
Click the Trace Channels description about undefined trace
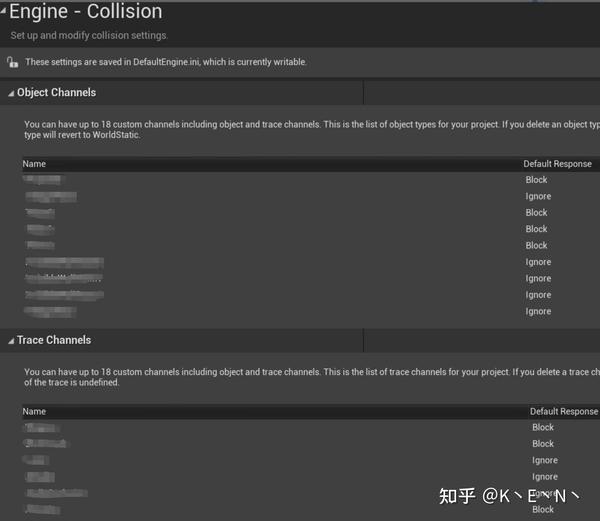(x=311, y=377)
